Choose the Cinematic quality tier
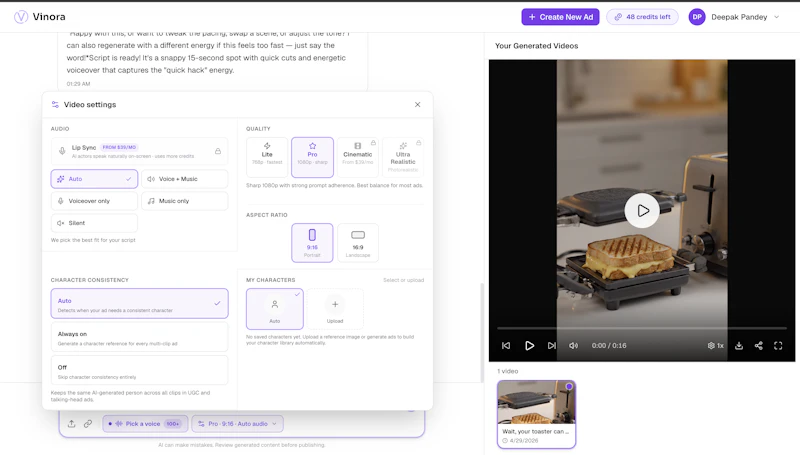The width and height of the screenshot is (800, 455). pyautogui.click(x=358, y=157)
